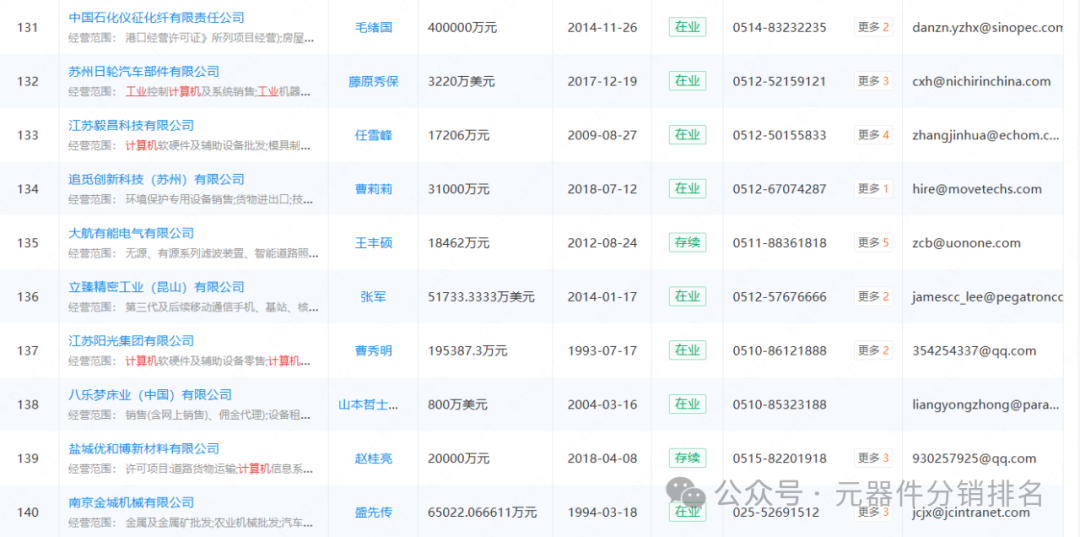Select date 2017-12-19
Image resolution: width=1080 pixels, height=537 pixels.
pyautogui.click(x=602, y=81)
